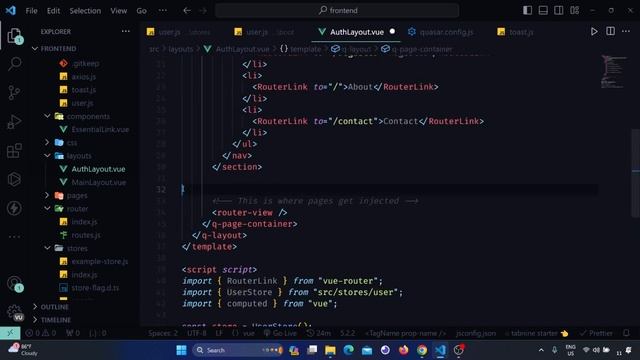Navigate back using the title bar arrow
This screenshot has height=360, width=640.
pyautogui.click(x=187, y=11)
